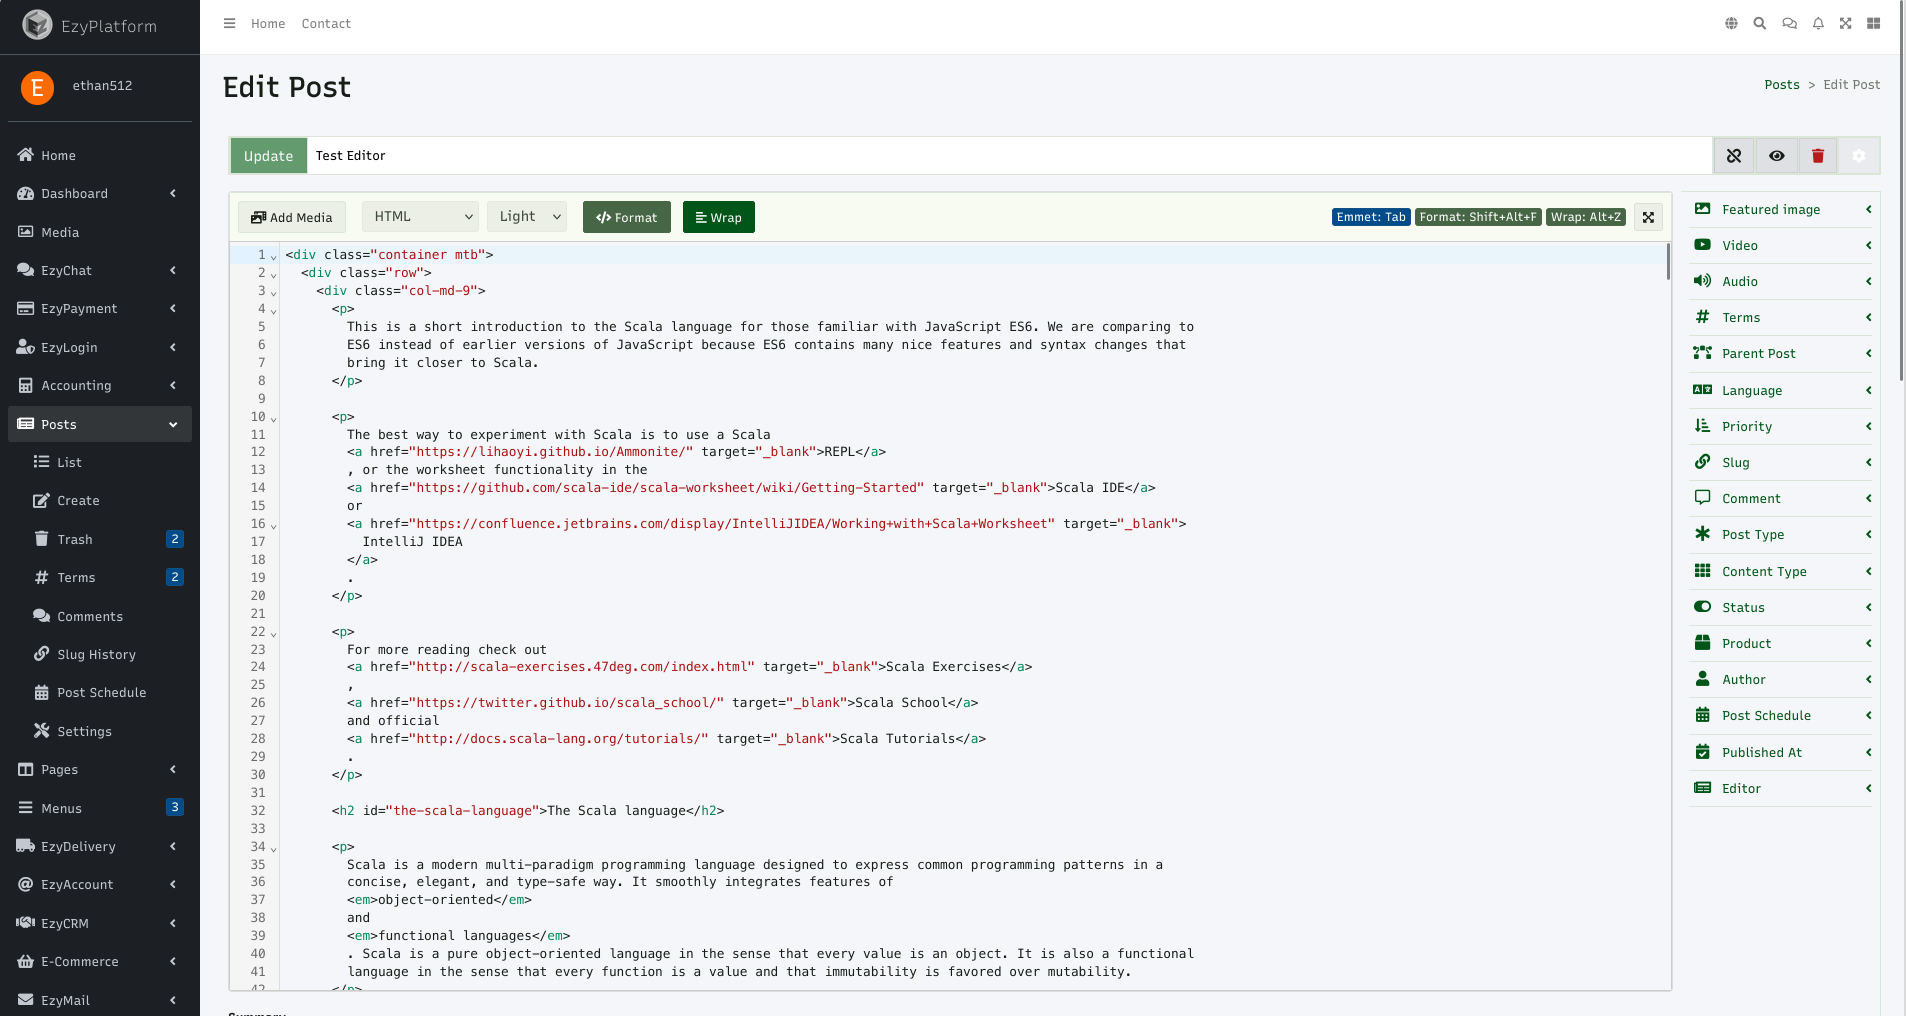This screenshot has height=1016, width=1906.
Task: Open the search icon in top bar
Action: coord(1760,23)
